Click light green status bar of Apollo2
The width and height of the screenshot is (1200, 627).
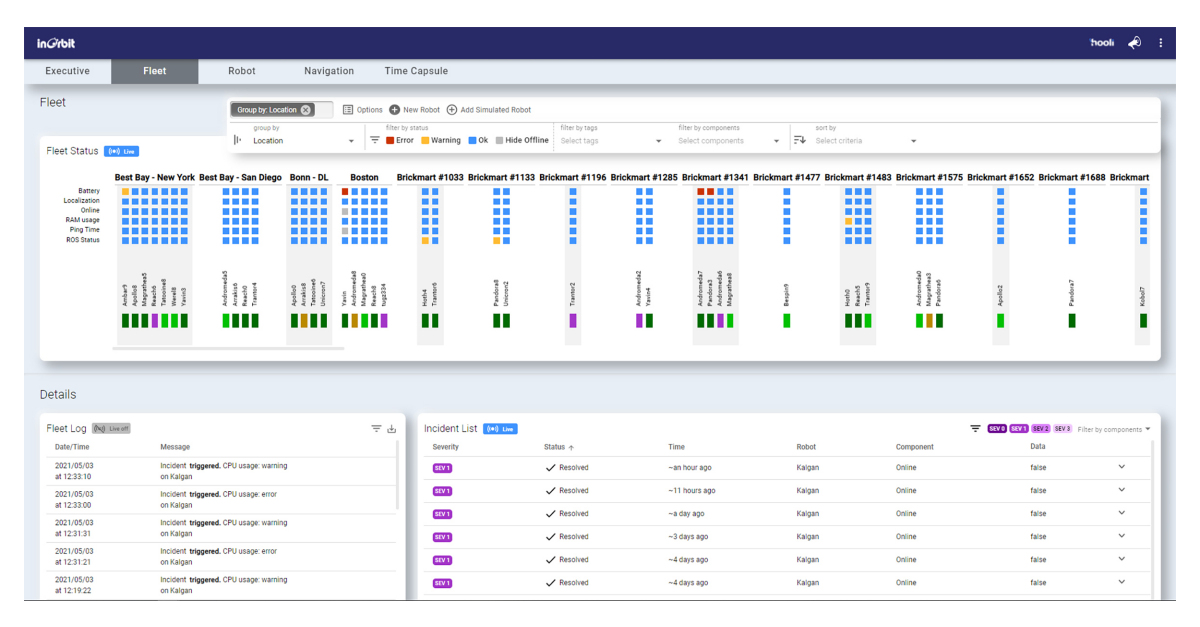point(1000,321)
